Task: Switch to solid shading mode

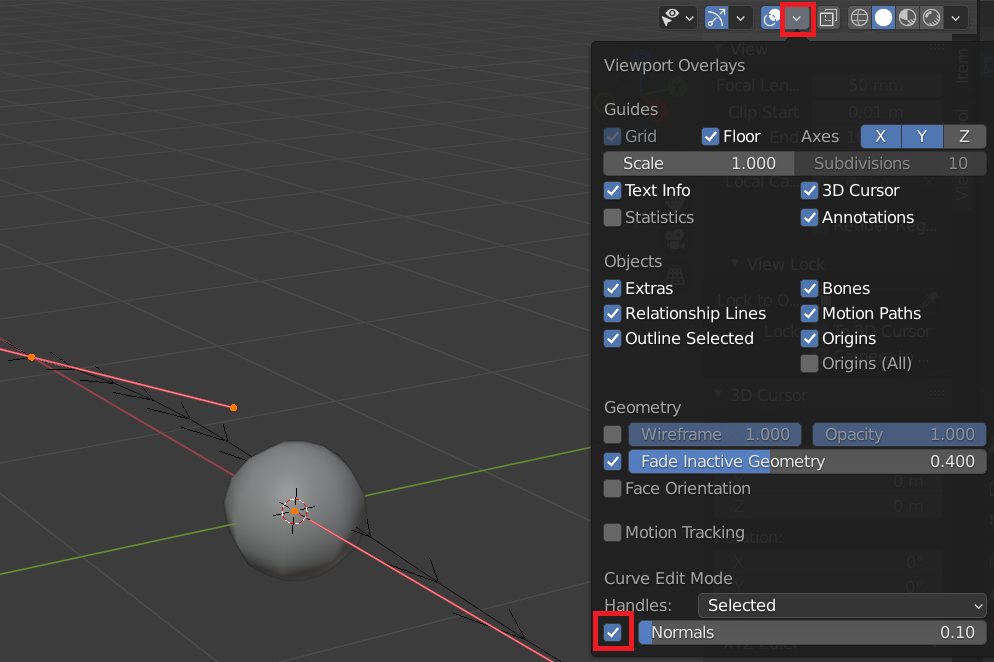Action: (883, 18)
